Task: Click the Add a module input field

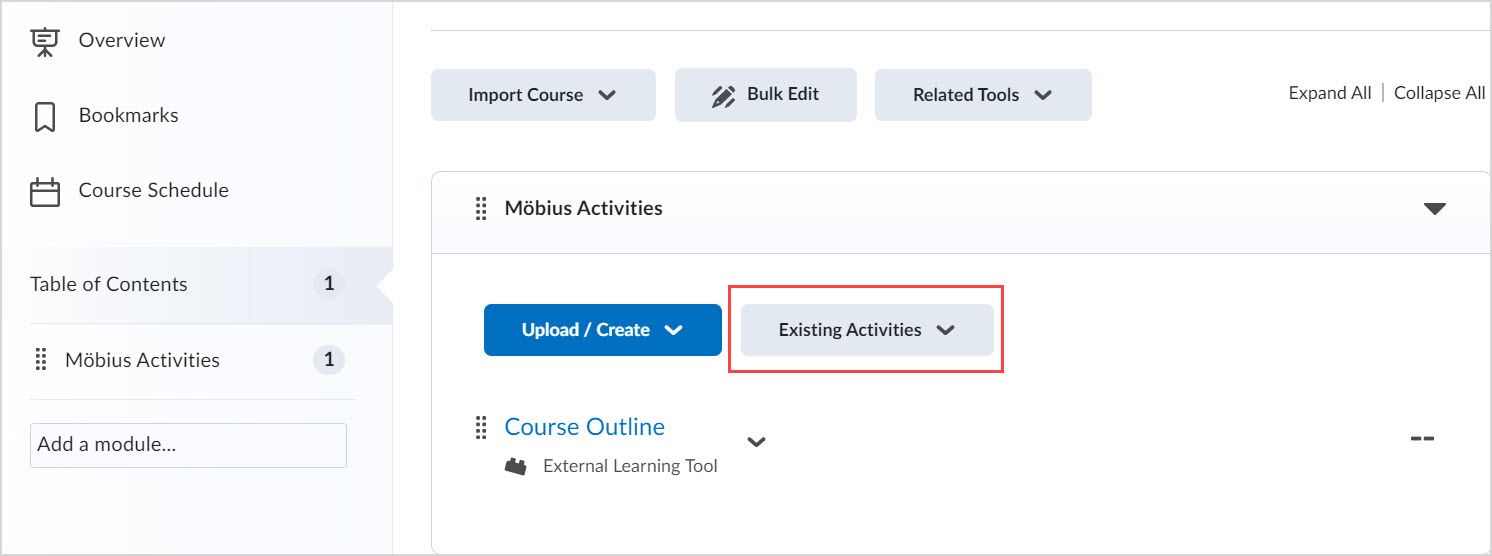Action: click(x=188, y=445)
